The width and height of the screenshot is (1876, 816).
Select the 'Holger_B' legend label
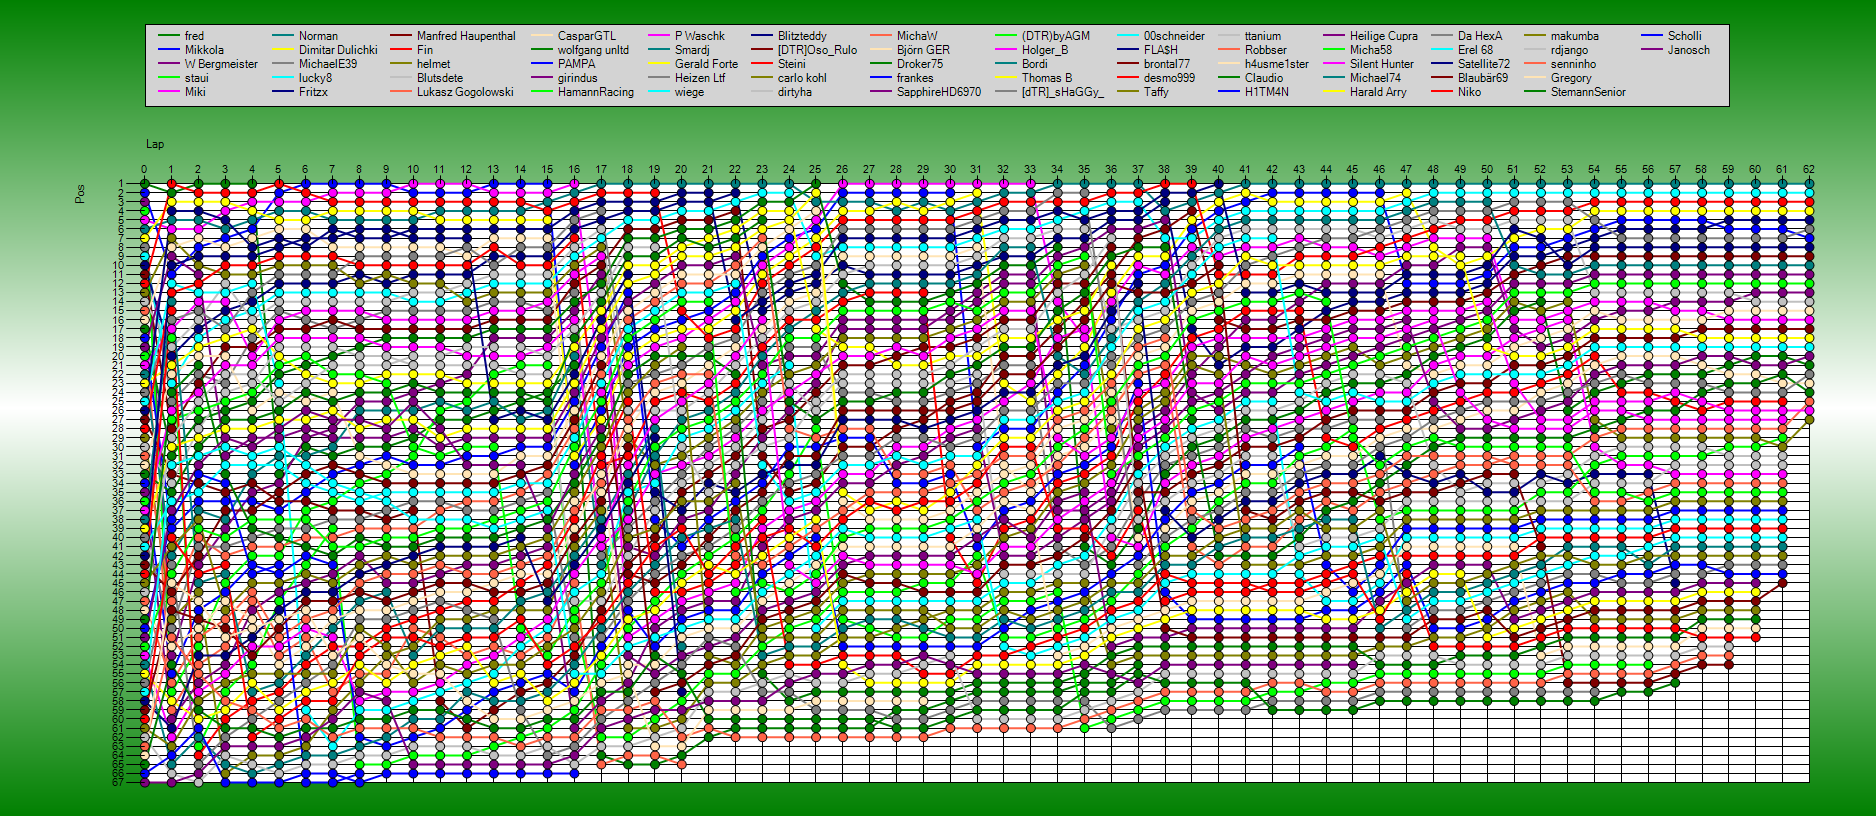click(1045, 50)
